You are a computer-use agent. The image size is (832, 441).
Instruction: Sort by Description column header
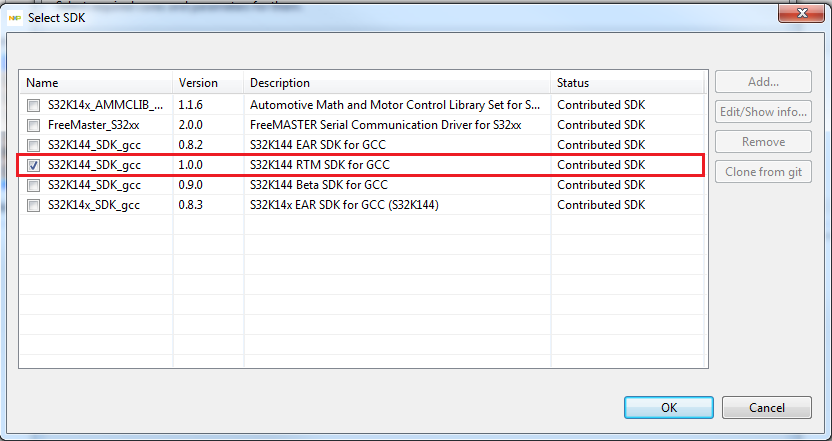(397, 83)
